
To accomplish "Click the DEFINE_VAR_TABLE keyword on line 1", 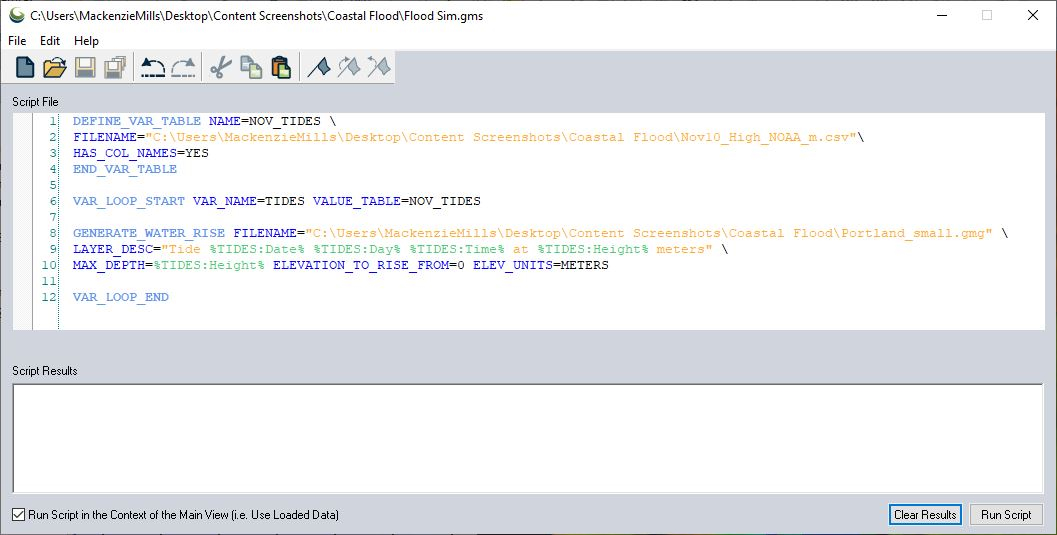I will 137,121.
